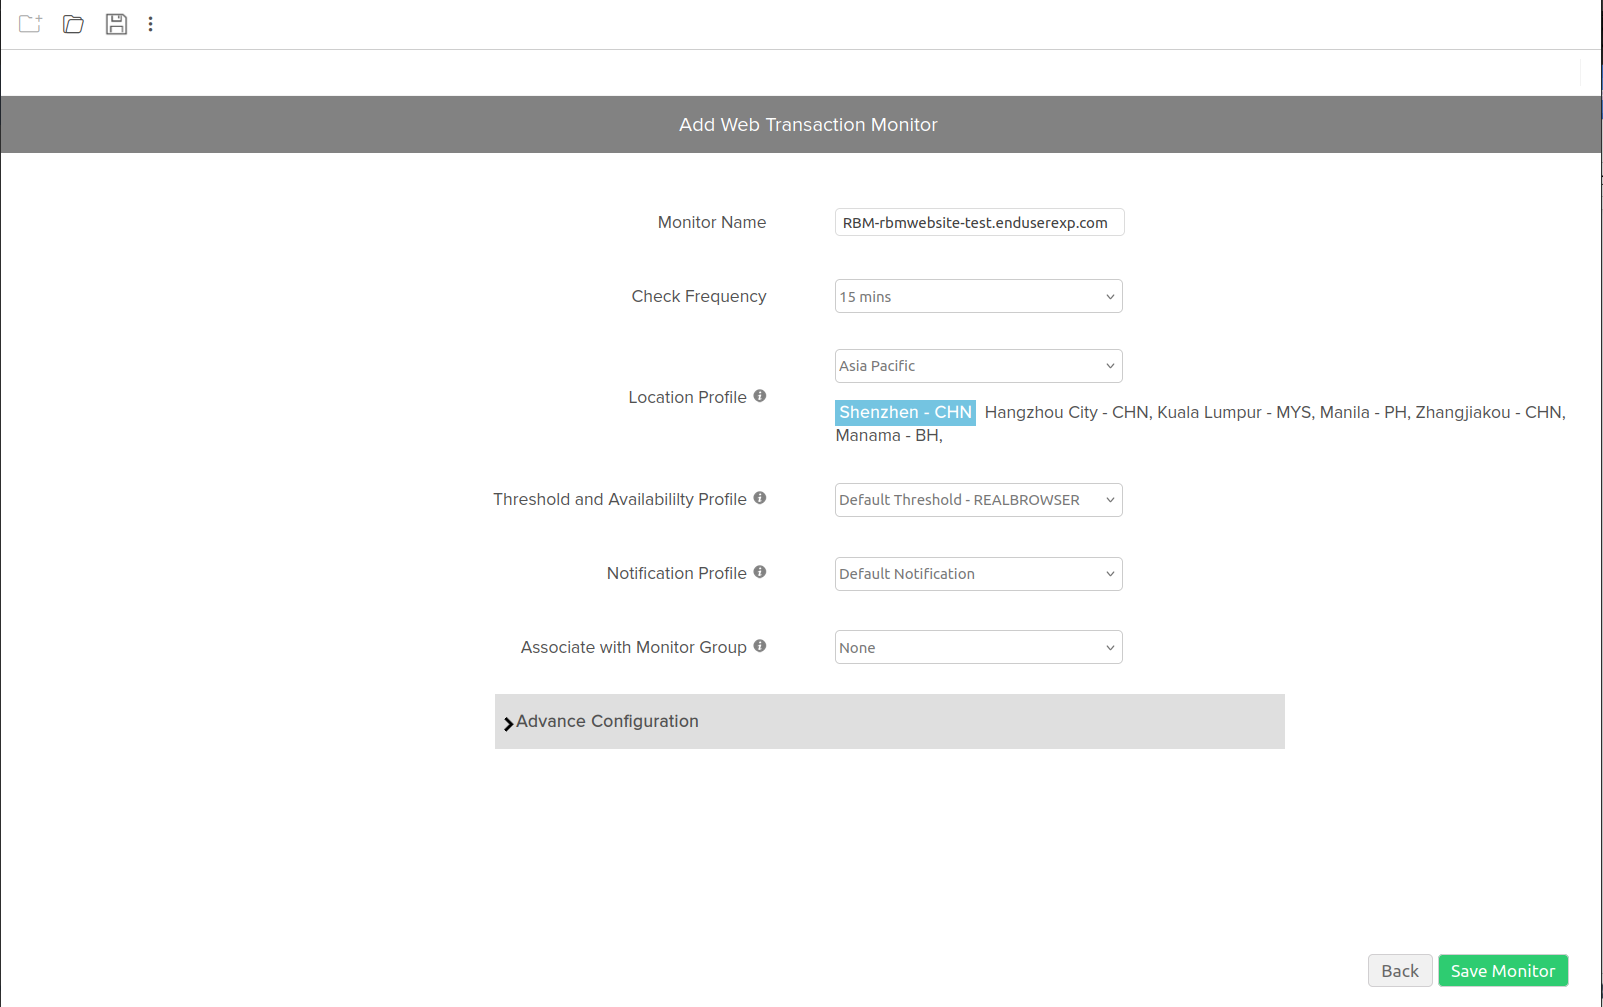The width and height of the screenshot is (1603, 1007).
Task: Click the new-file icon in the toolbar
Action: click(29, 24)
